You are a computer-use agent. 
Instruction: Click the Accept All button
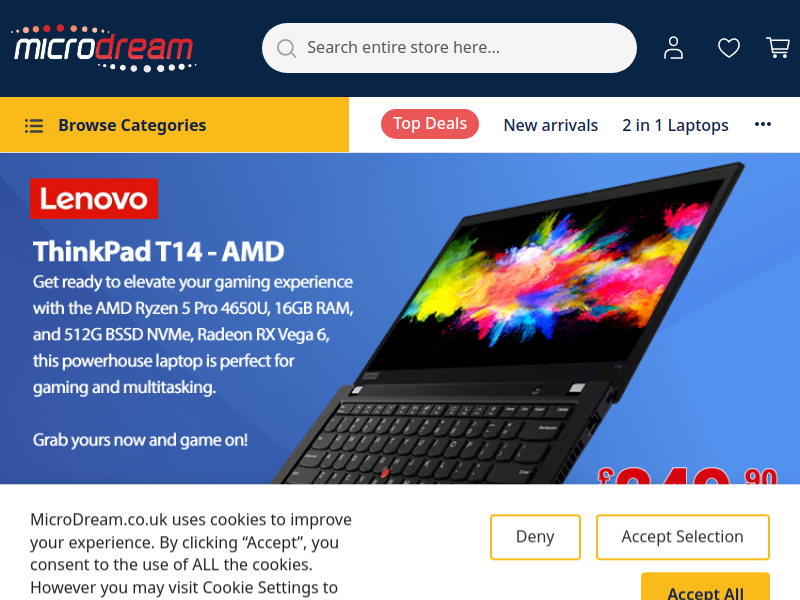pos(705,587)
